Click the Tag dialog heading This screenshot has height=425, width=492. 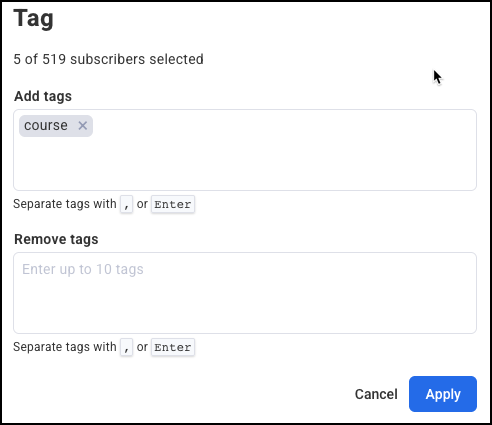point(33,19)
